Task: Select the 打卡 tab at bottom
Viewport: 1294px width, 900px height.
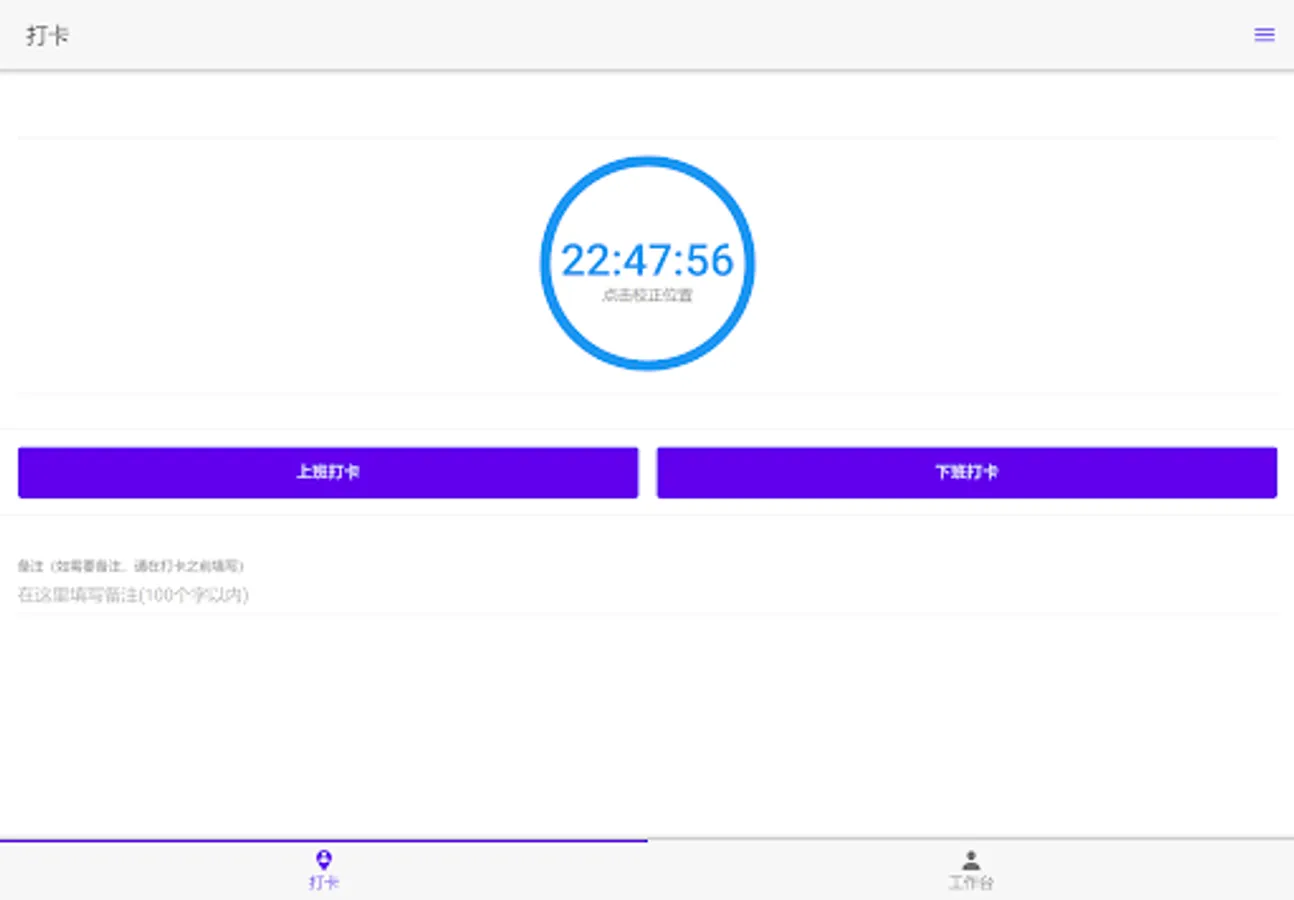Action: [323, 870]
